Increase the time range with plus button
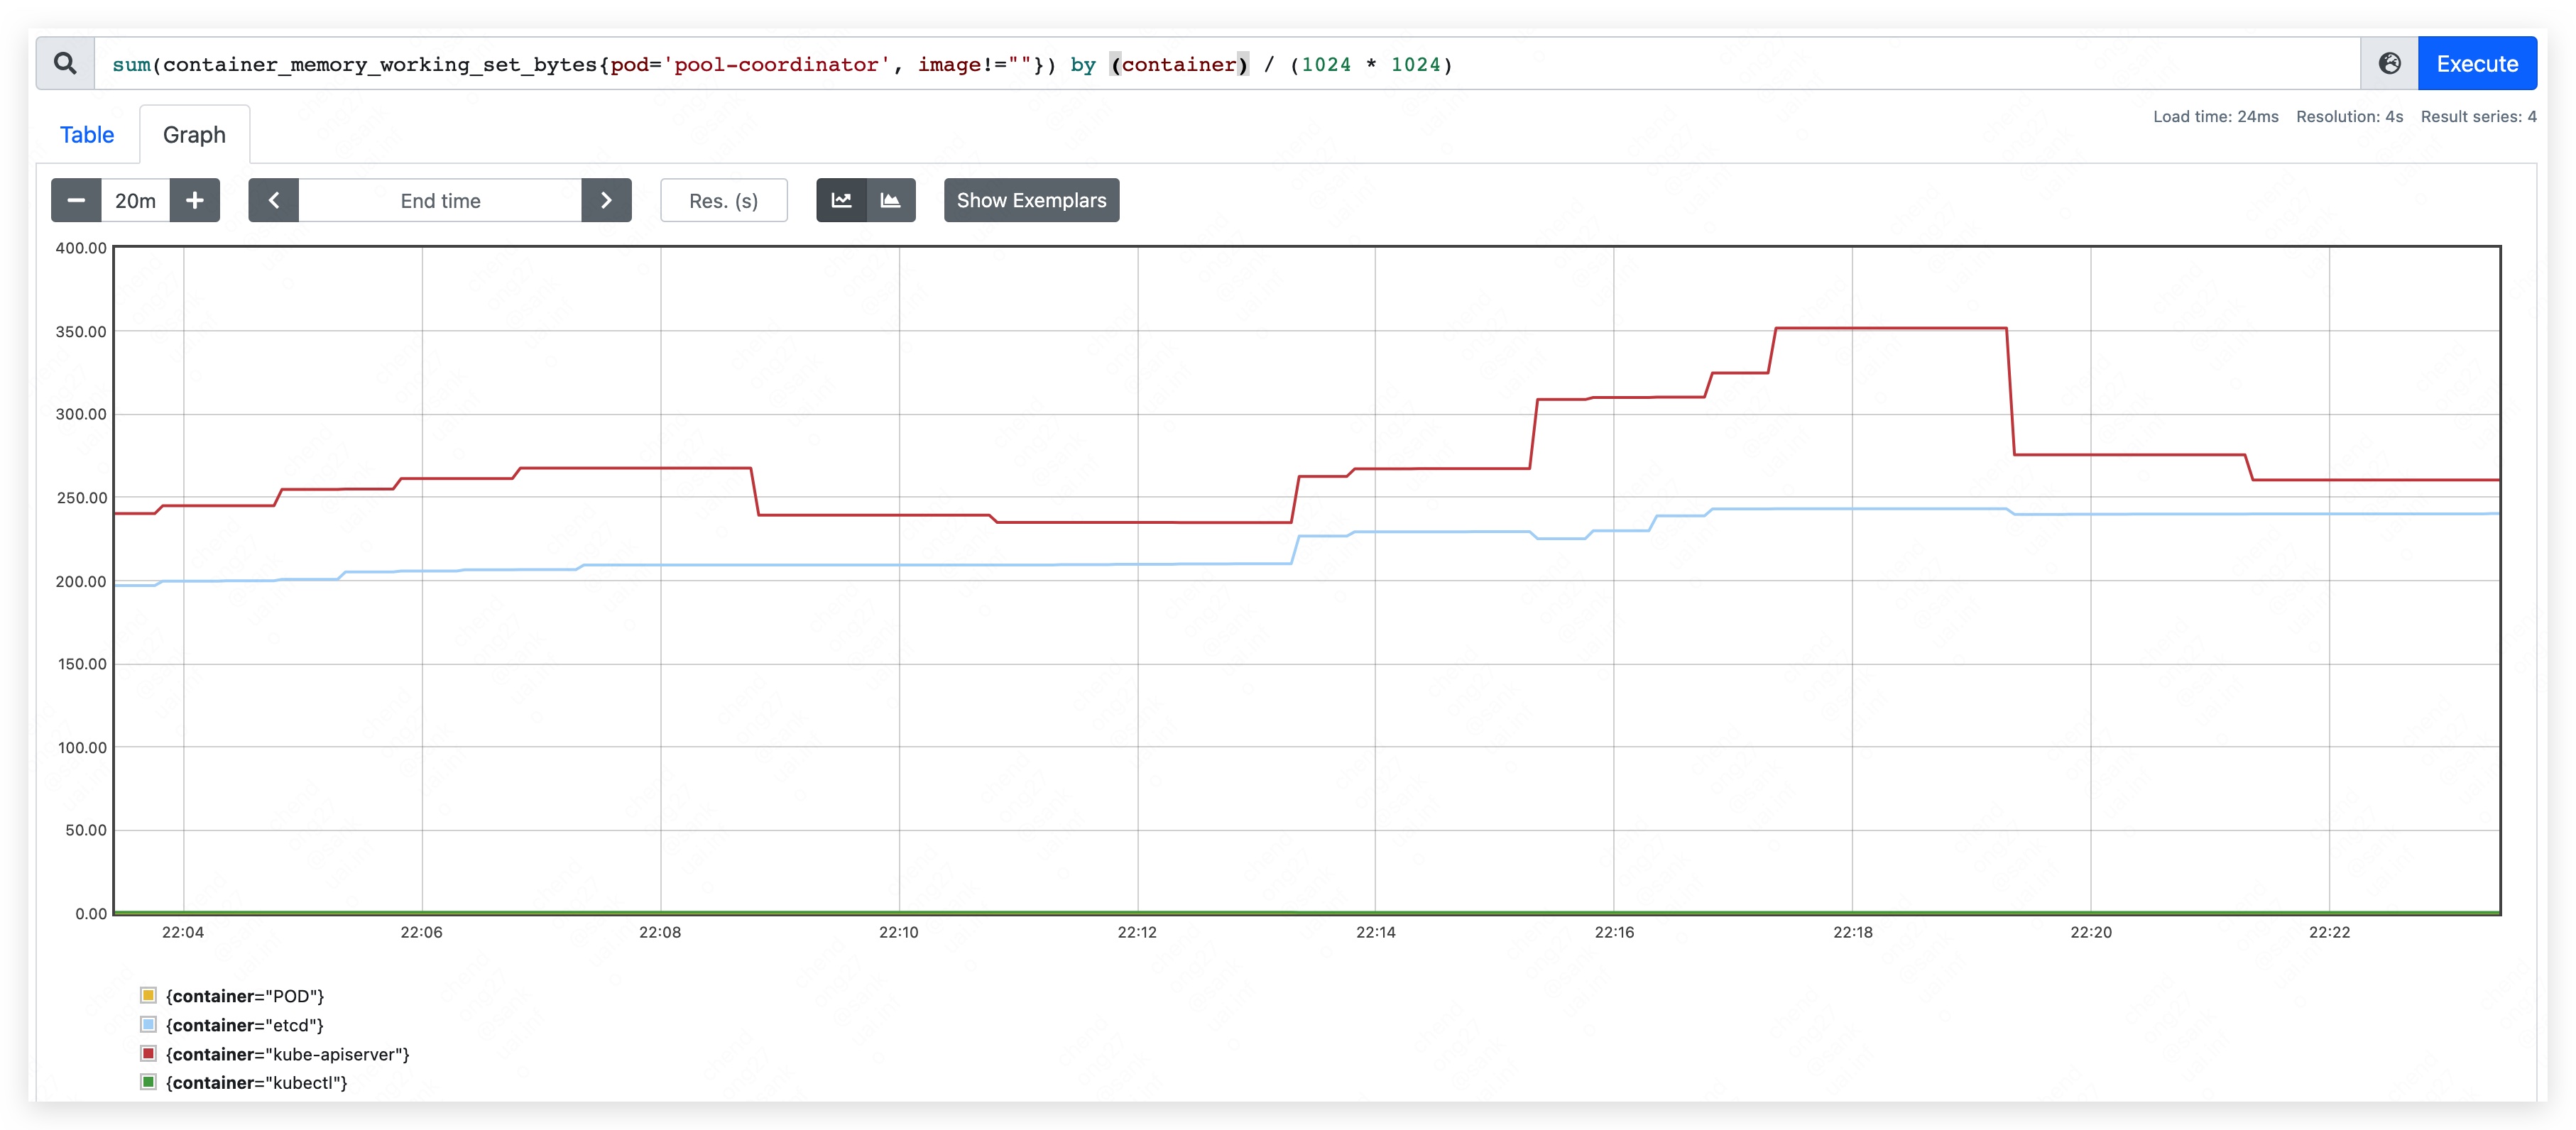2576x1130 pixels. point(195,200)
